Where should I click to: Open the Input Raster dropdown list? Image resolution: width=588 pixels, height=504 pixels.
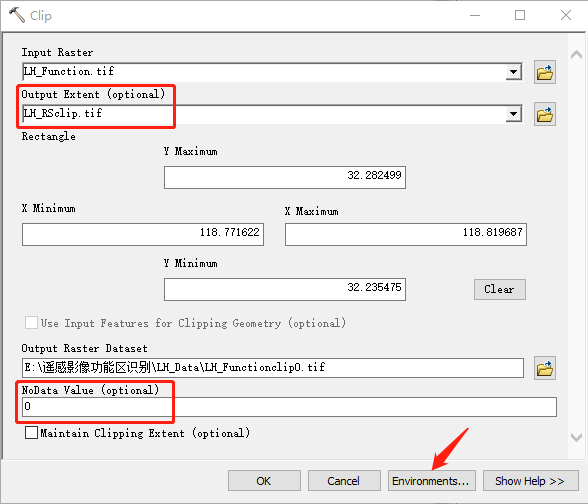point(513,72)
